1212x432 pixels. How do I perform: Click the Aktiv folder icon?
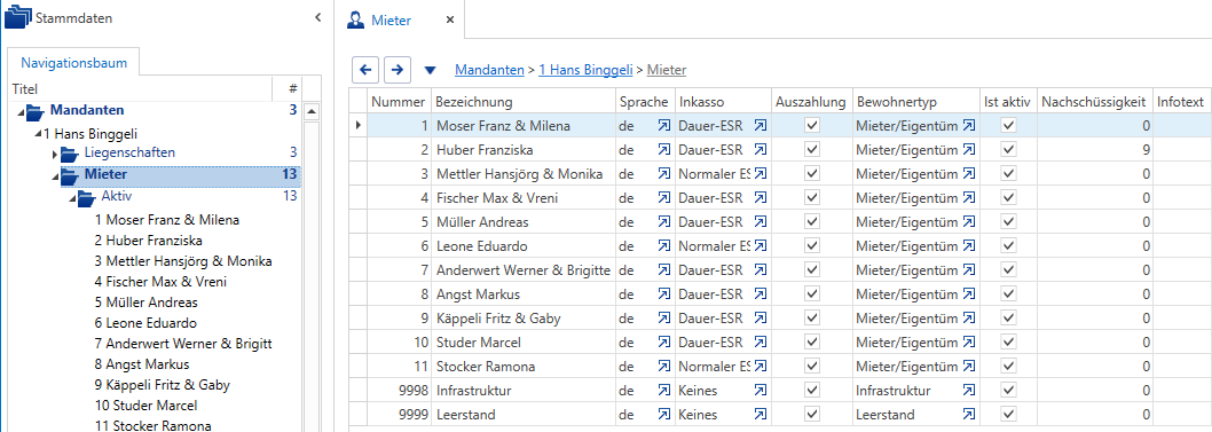[87, 197]
